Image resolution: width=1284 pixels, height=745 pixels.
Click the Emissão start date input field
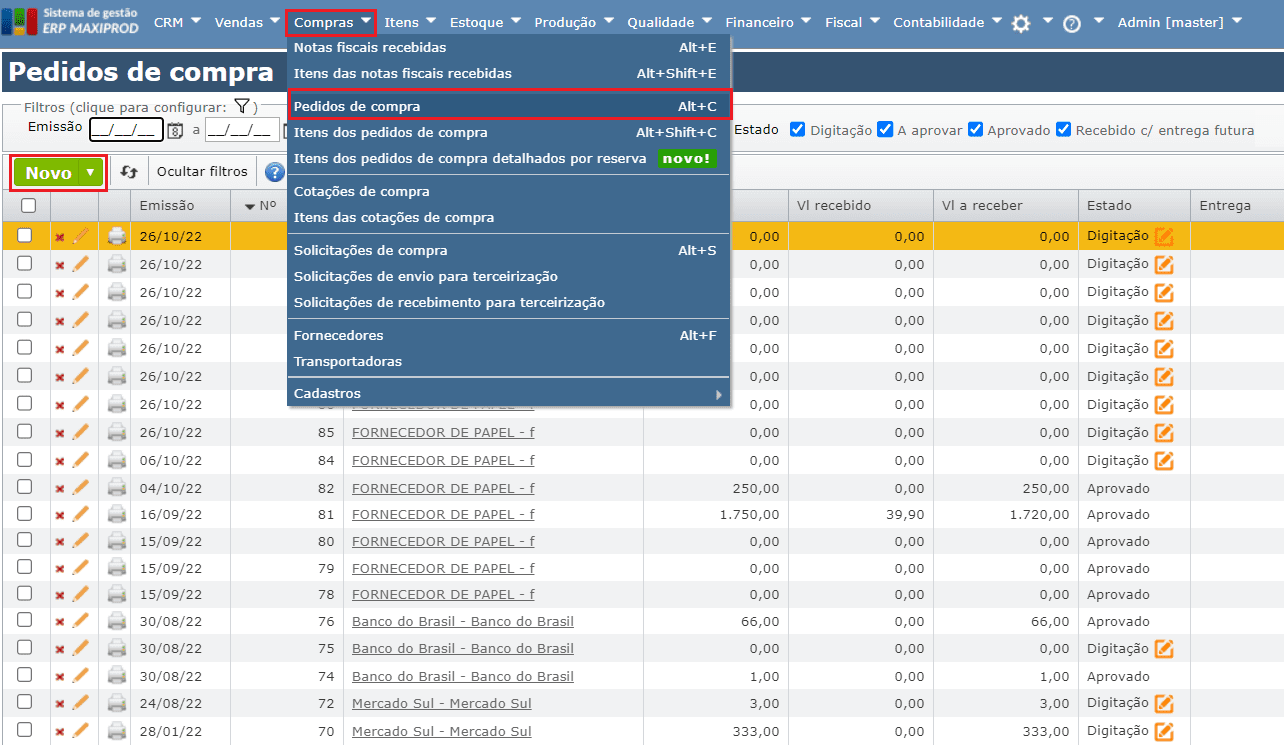pyautogui.click(x=125, y=130)
